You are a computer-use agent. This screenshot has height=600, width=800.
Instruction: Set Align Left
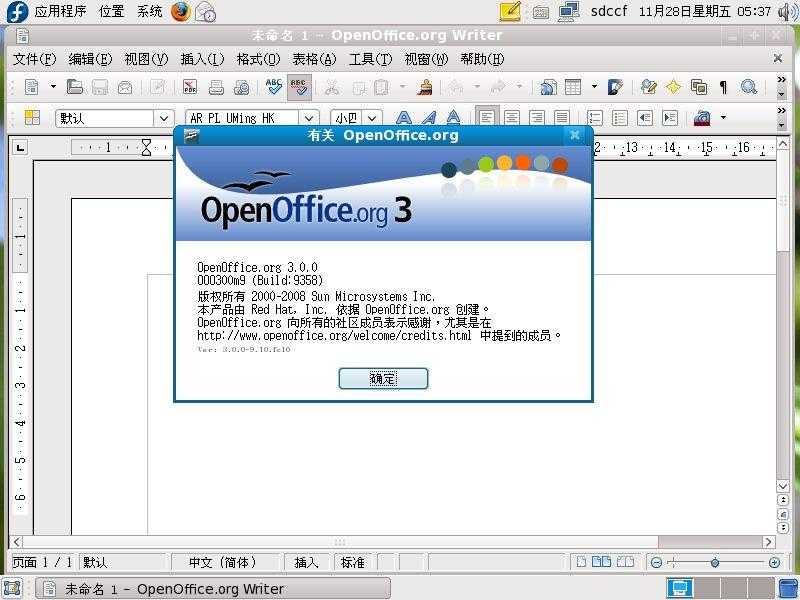tap(487, 118)
